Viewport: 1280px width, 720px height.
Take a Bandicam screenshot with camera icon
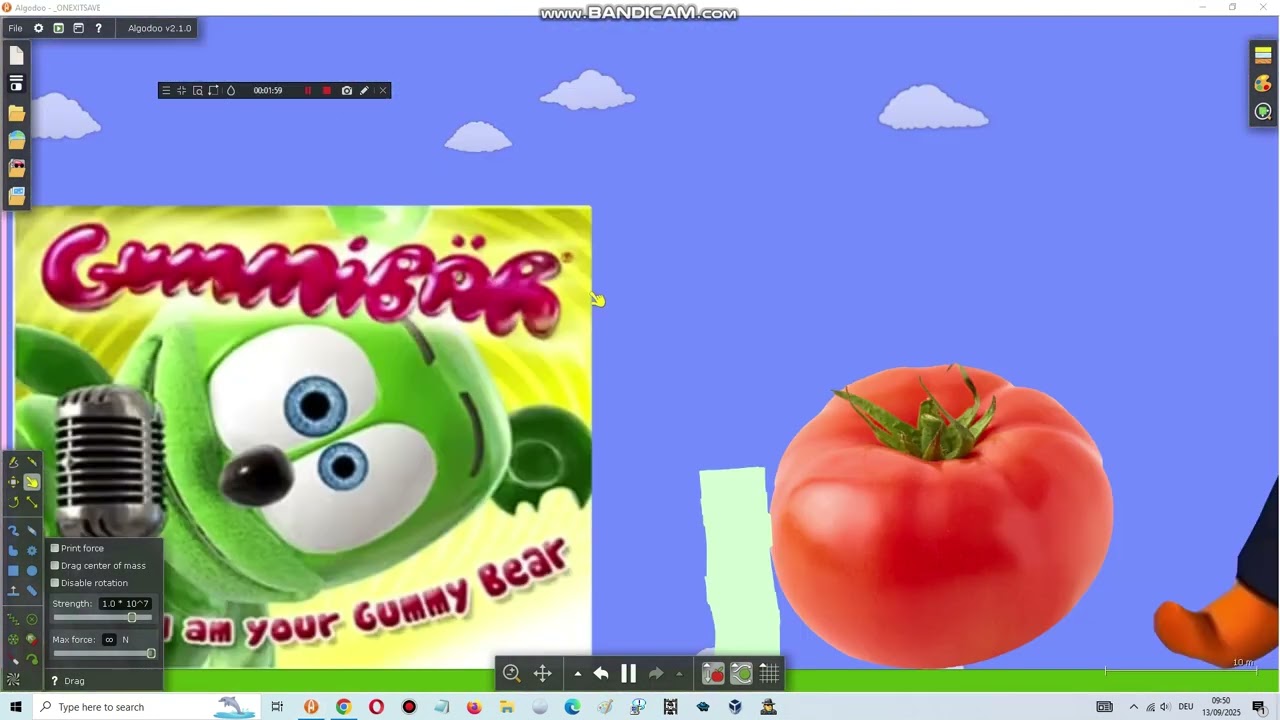click(346, 90)
